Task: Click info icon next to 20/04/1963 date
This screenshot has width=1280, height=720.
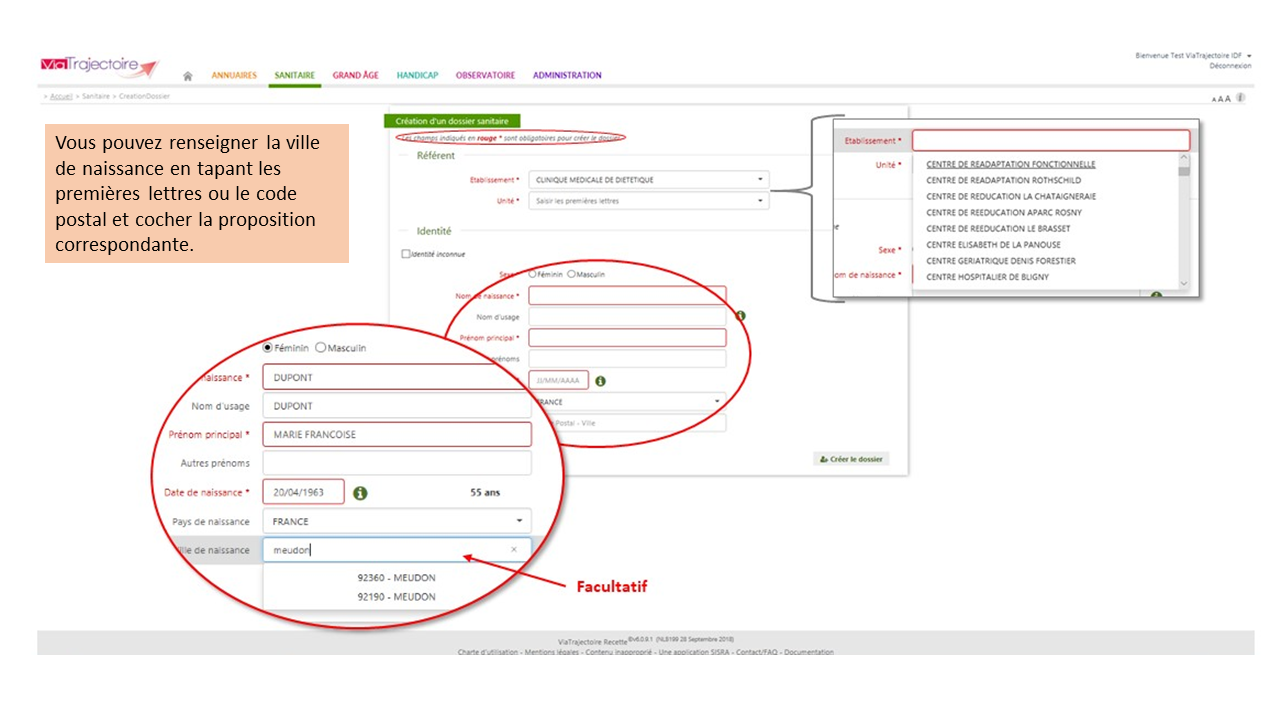Action: (360, 493)
